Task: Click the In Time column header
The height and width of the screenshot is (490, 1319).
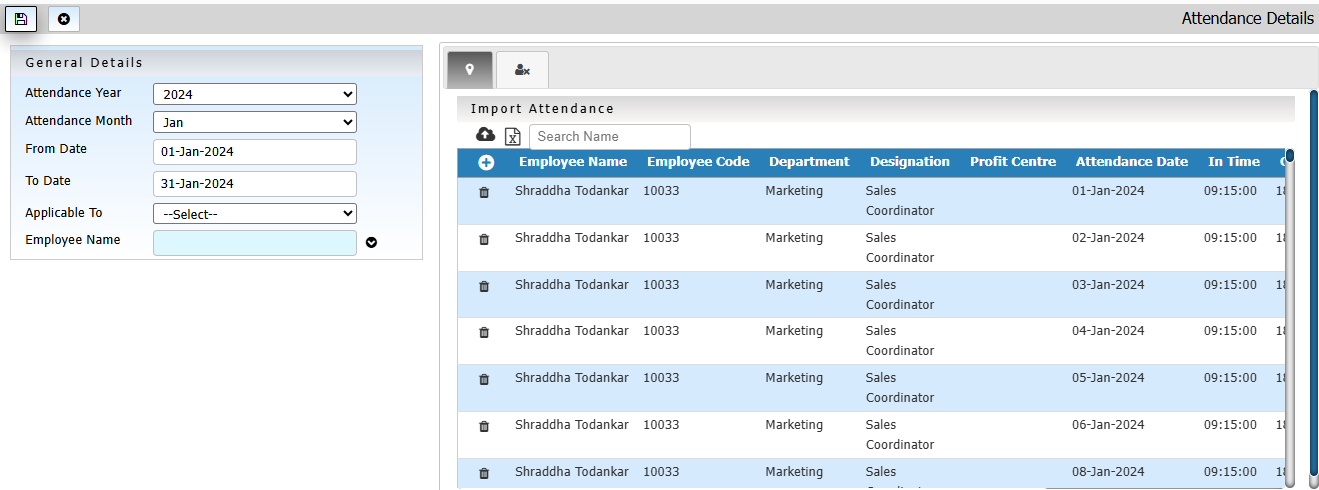Action: 1234,162
